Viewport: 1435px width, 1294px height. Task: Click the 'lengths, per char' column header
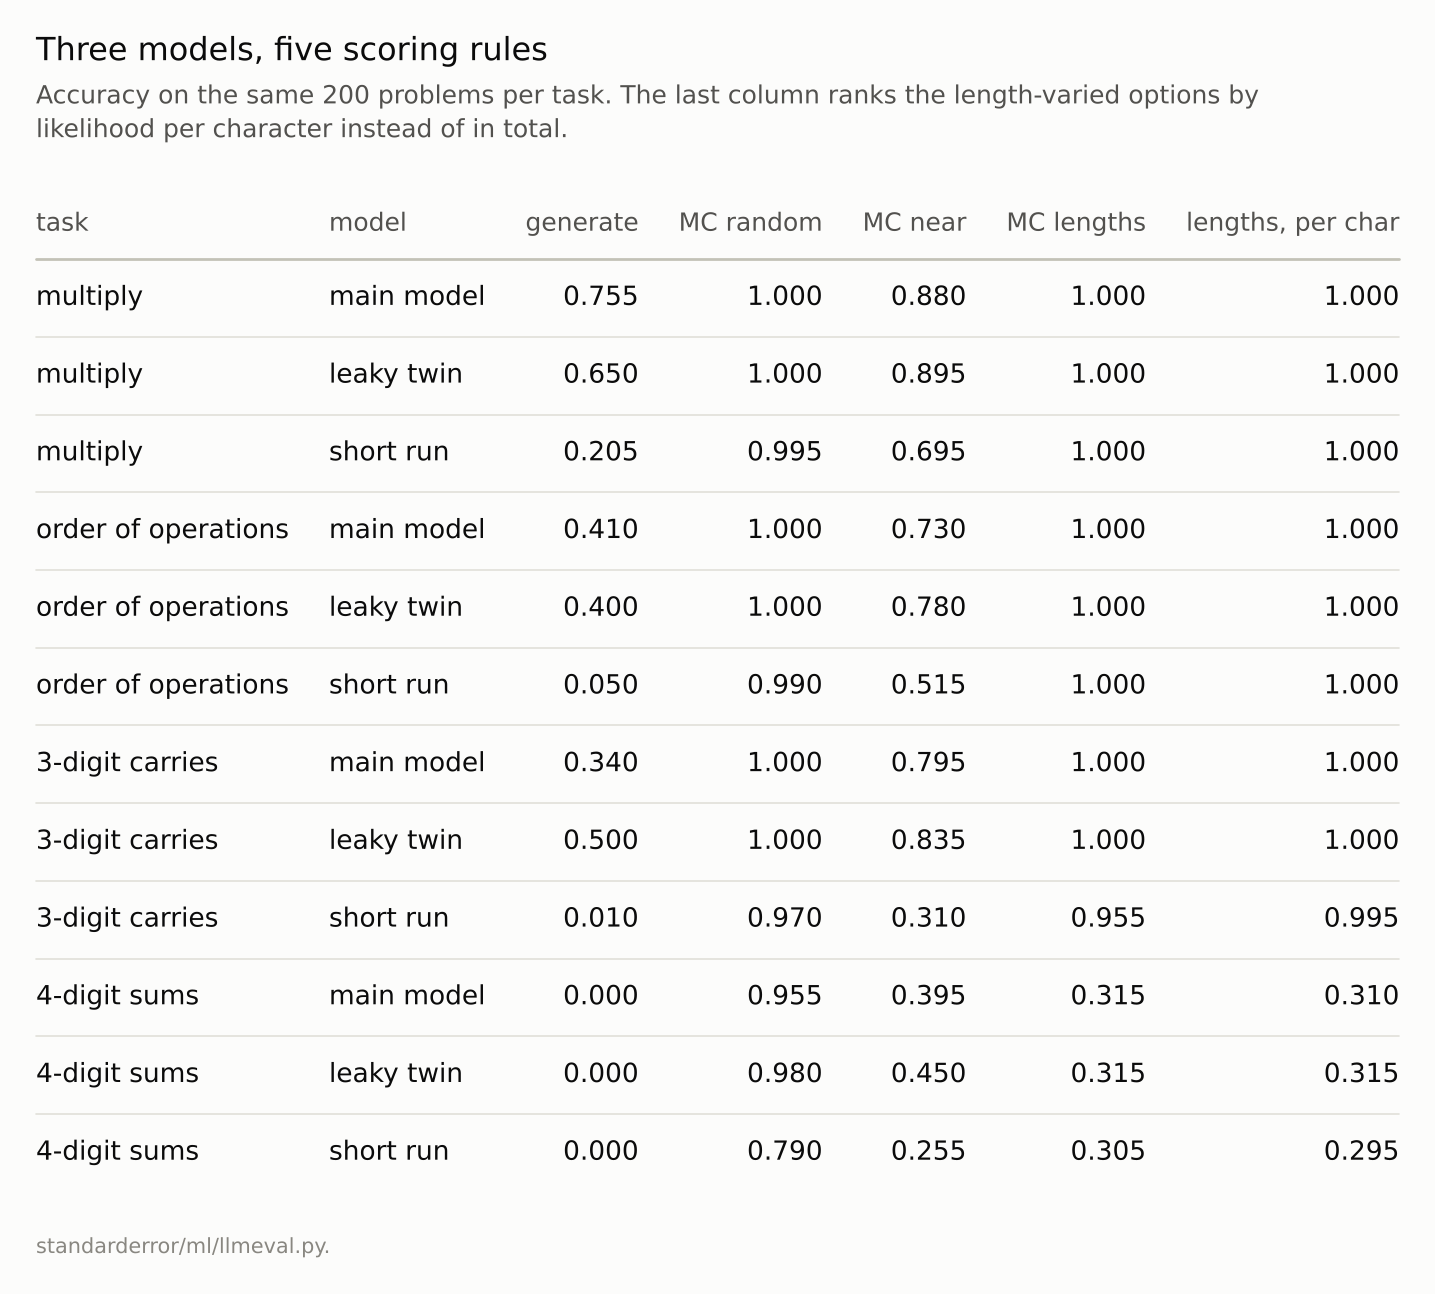[x=1292, y=223]
